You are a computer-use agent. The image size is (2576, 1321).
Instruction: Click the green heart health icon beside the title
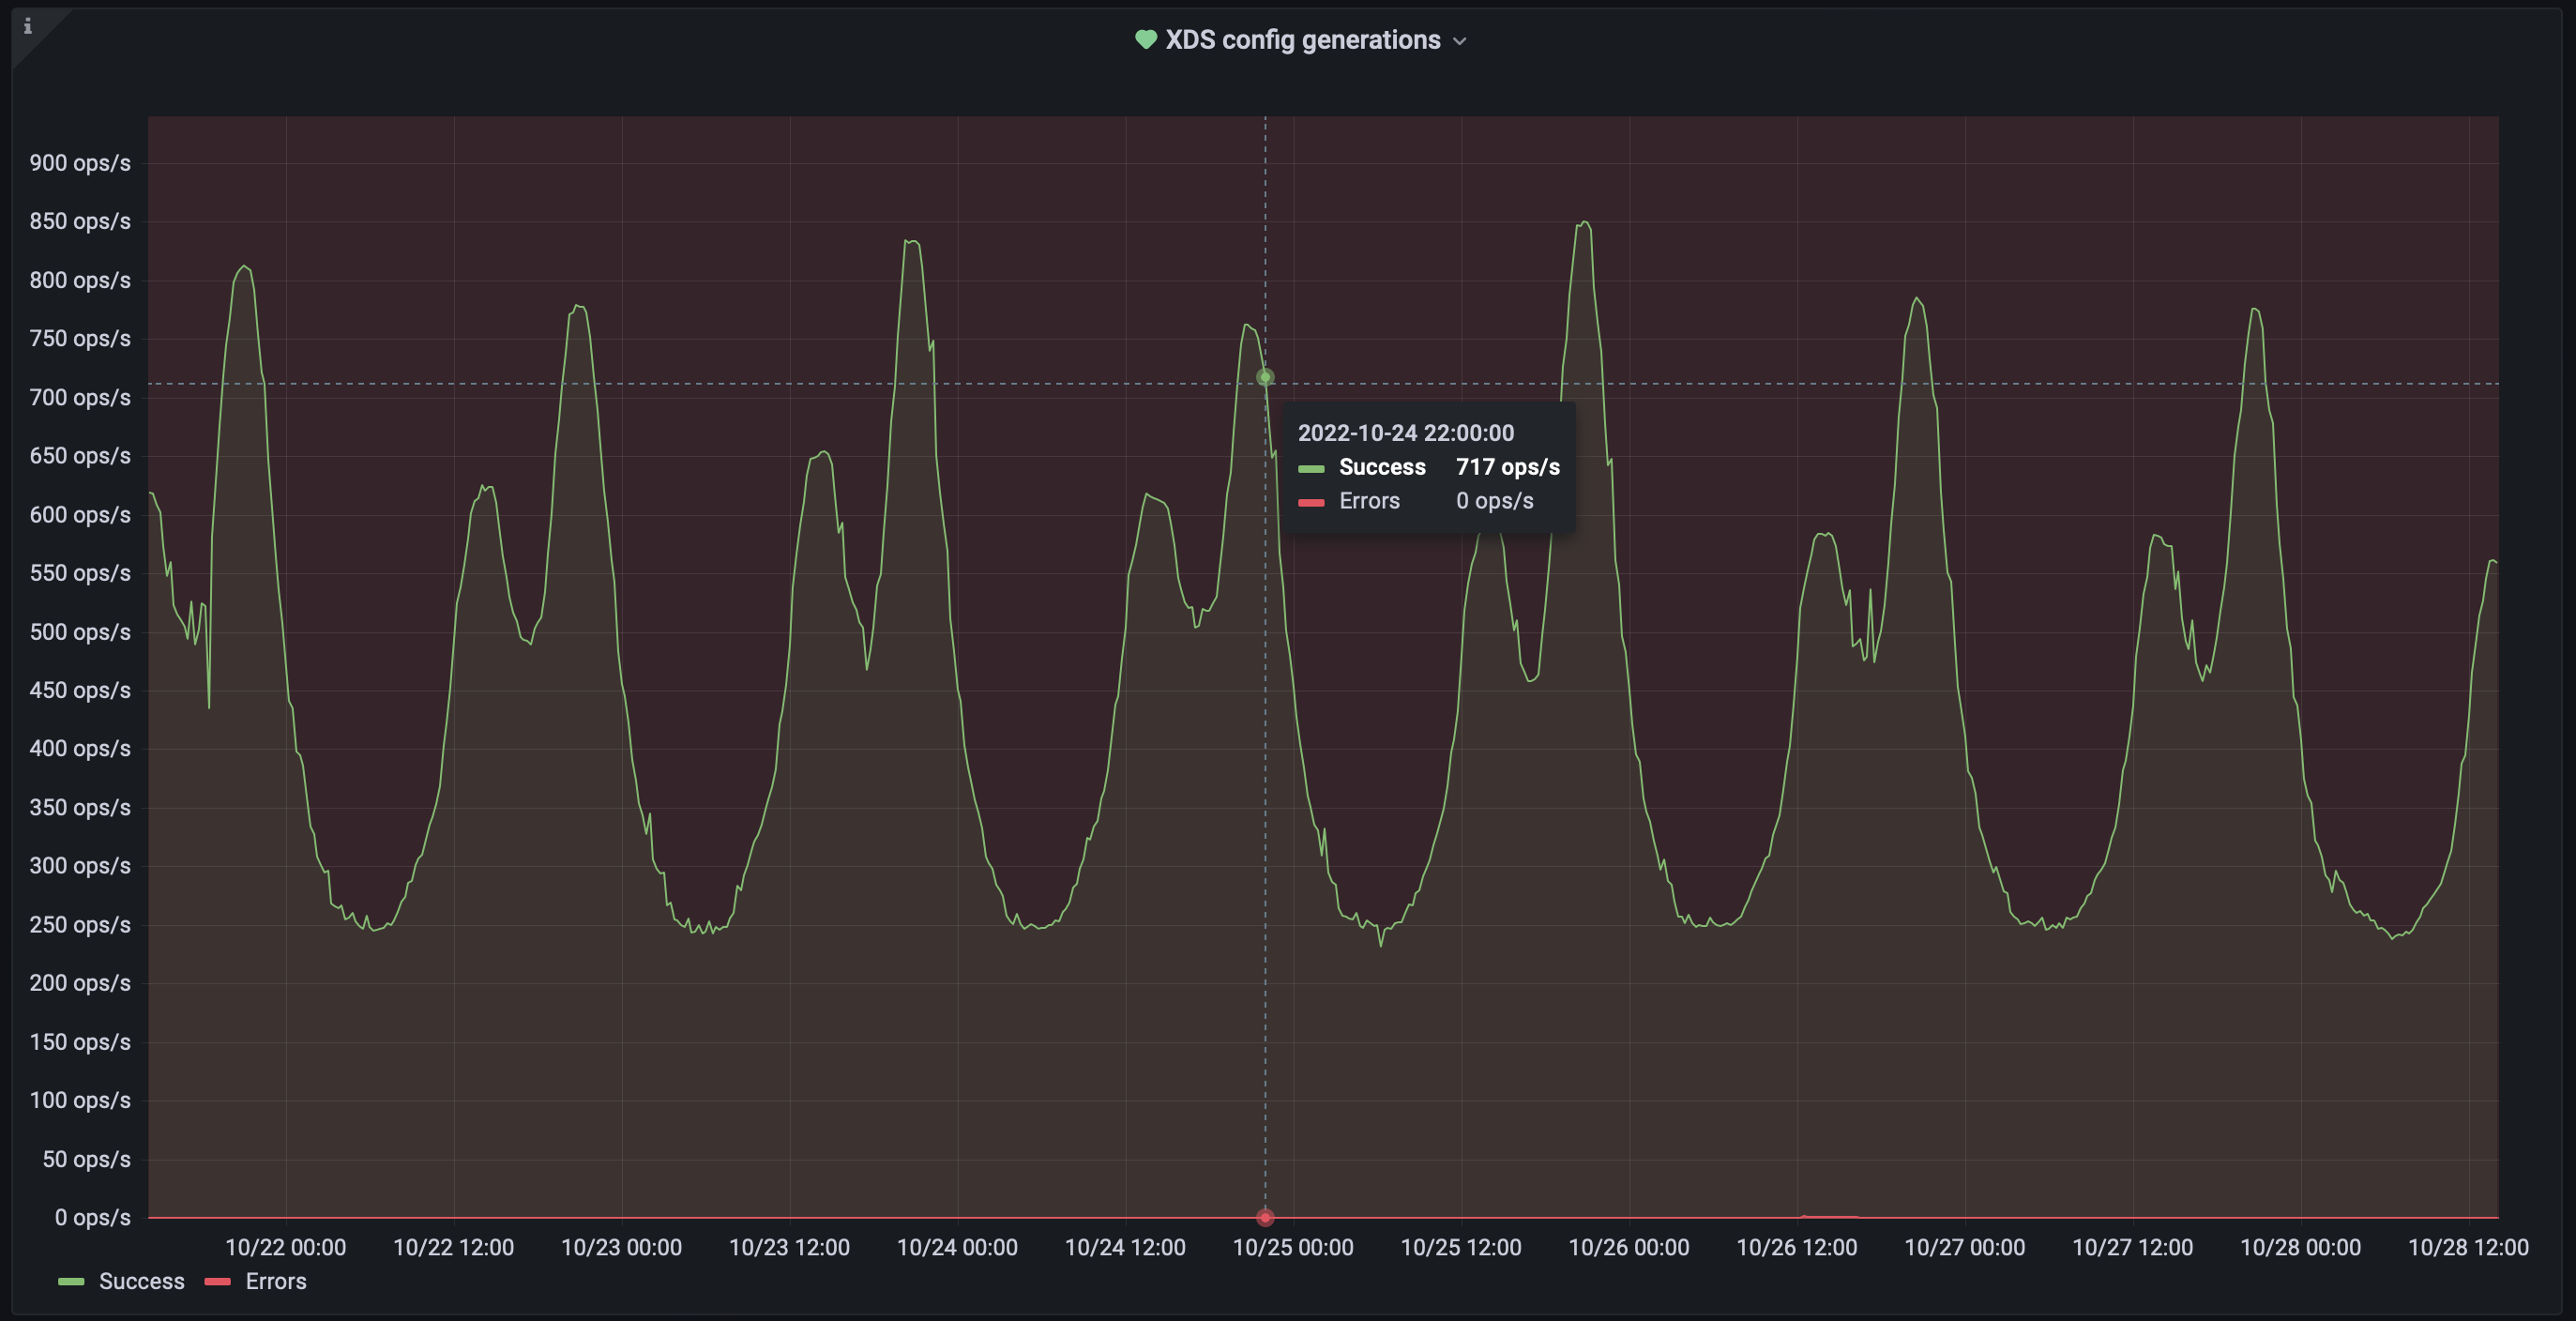tap(1145, 40)
